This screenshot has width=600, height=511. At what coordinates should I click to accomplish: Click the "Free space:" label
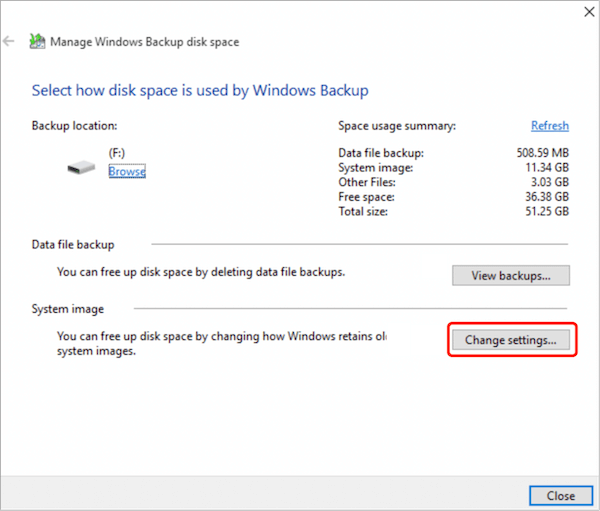[366, 197]
